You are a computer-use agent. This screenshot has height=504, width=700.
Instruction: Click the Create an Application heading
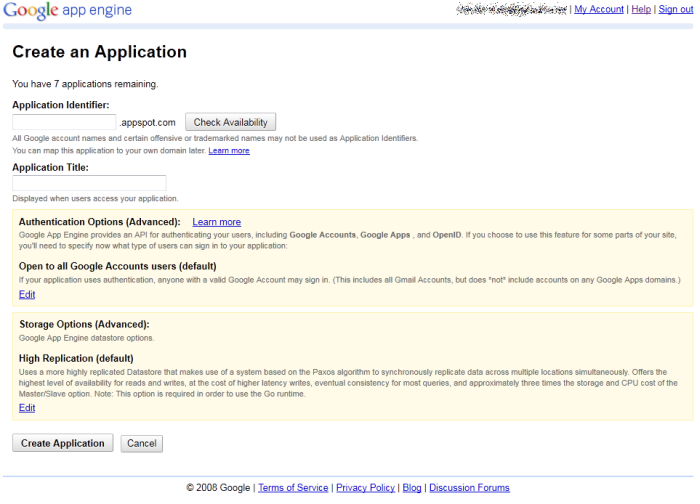(100, 52)
